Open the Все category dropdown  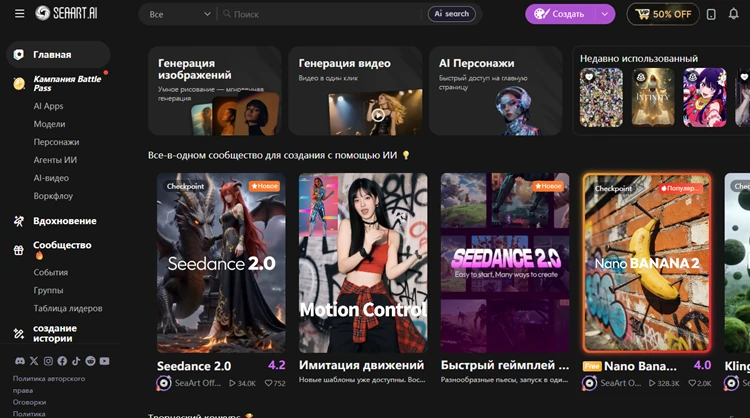coord(179,14)
